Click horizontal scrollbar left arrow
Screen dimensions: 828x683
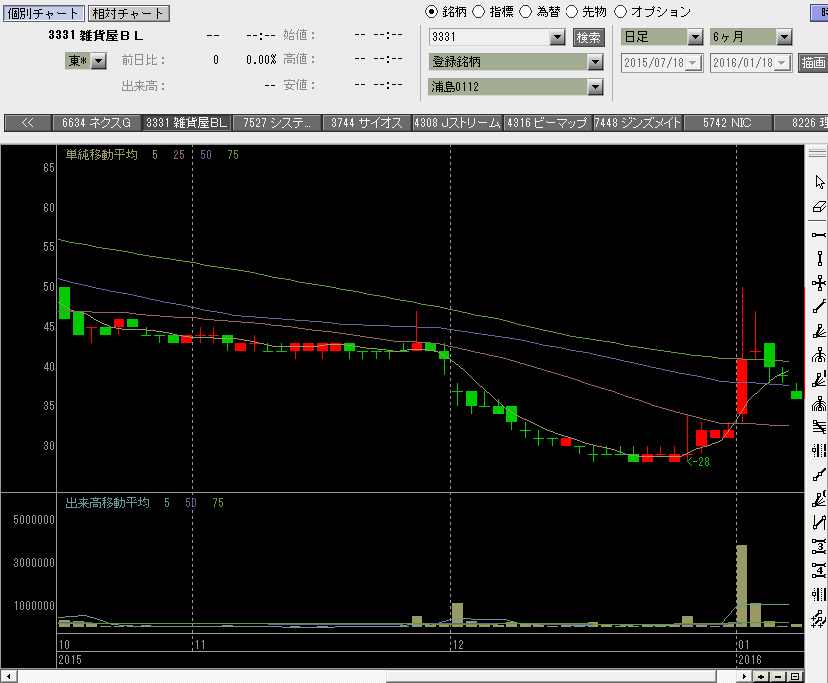coord(8,676)
